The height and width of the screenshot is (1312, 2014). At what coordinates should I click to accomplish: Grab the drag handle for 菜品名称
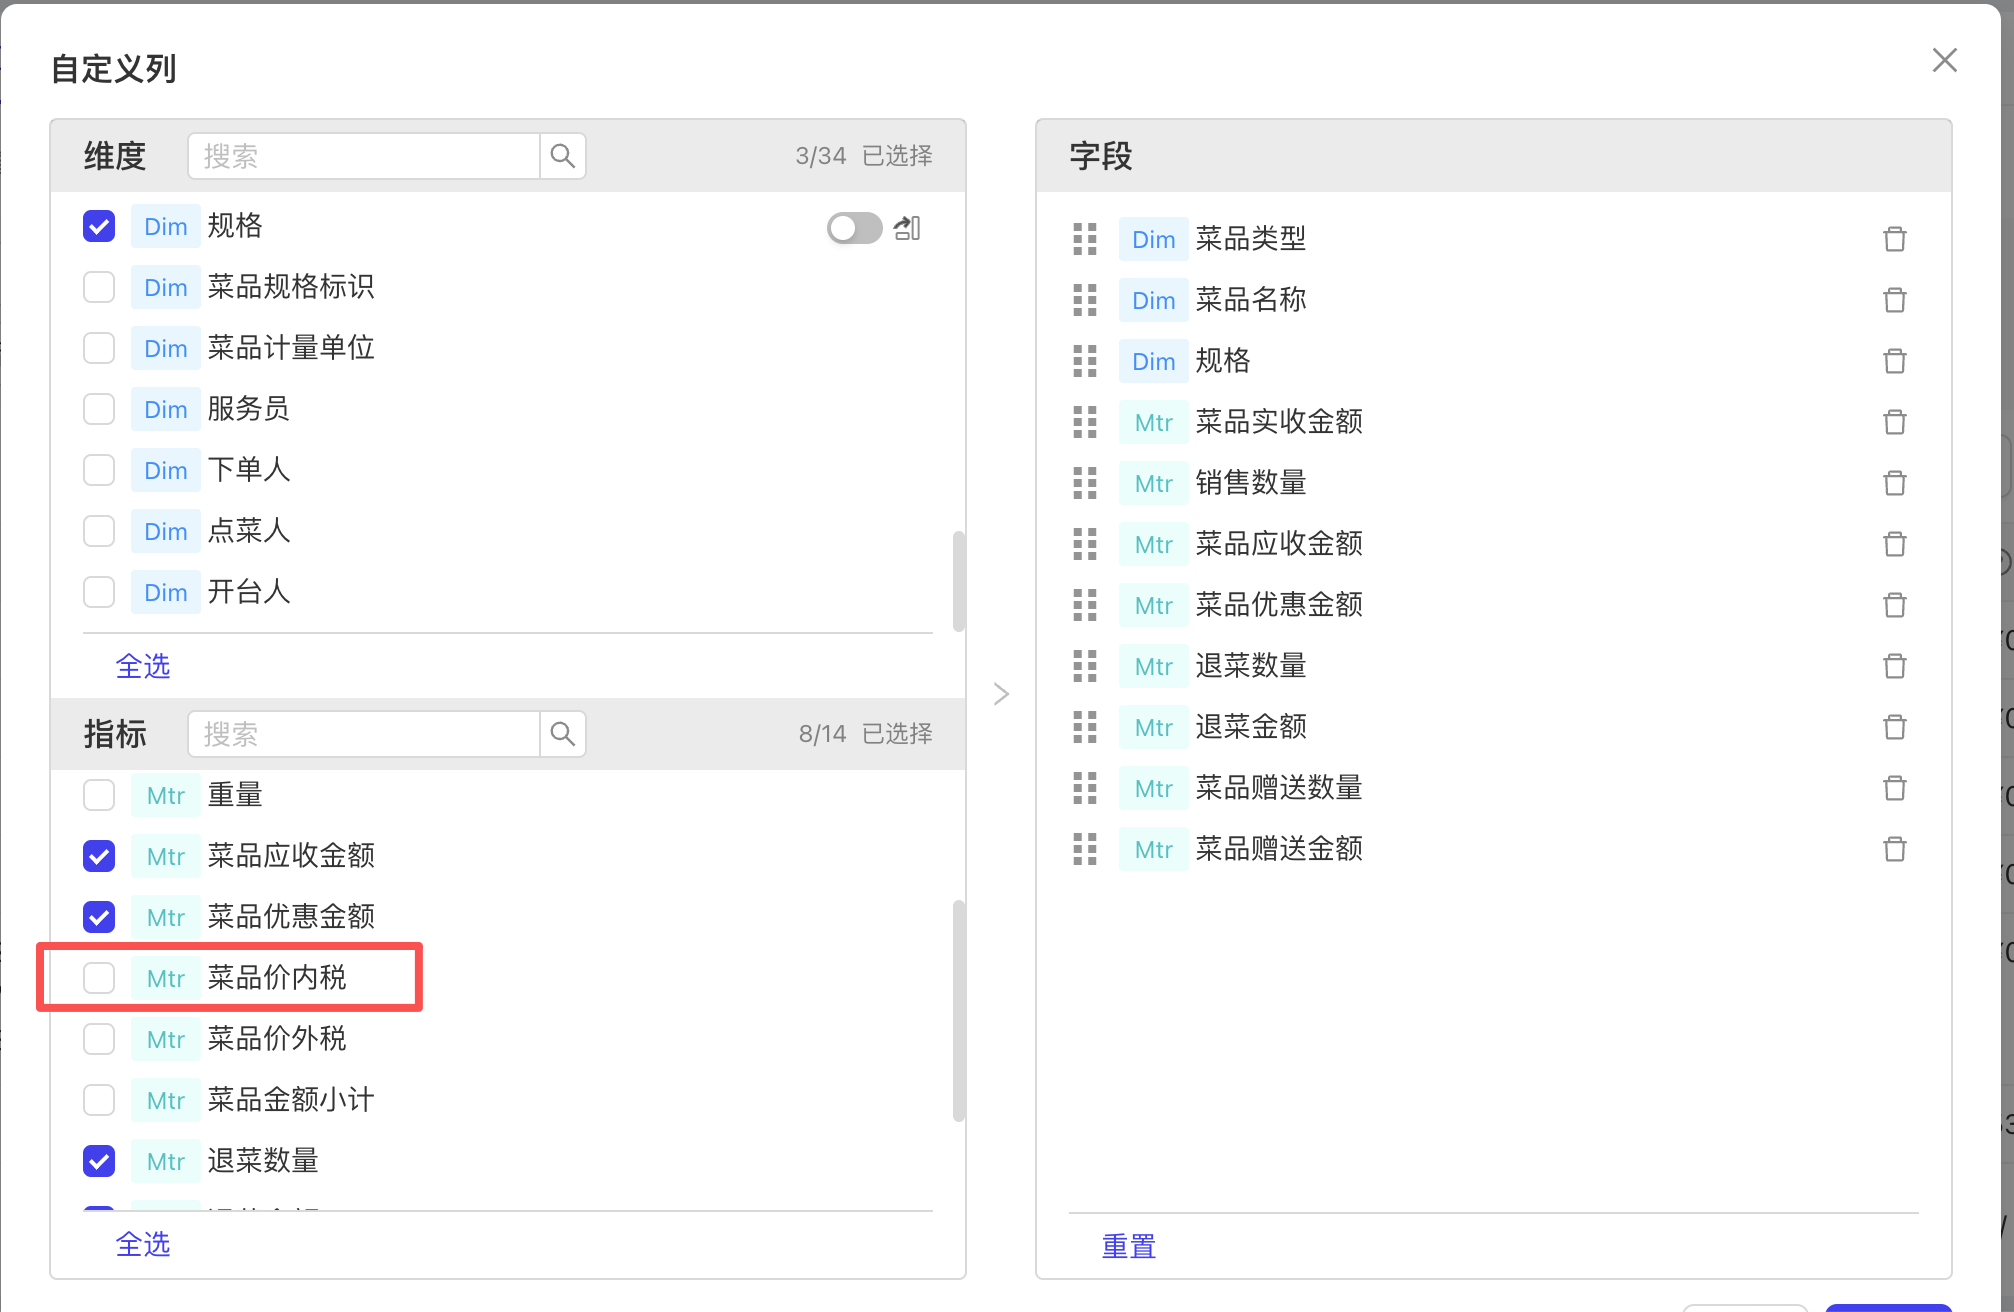pyautogui.click(x=1085, y=300)
